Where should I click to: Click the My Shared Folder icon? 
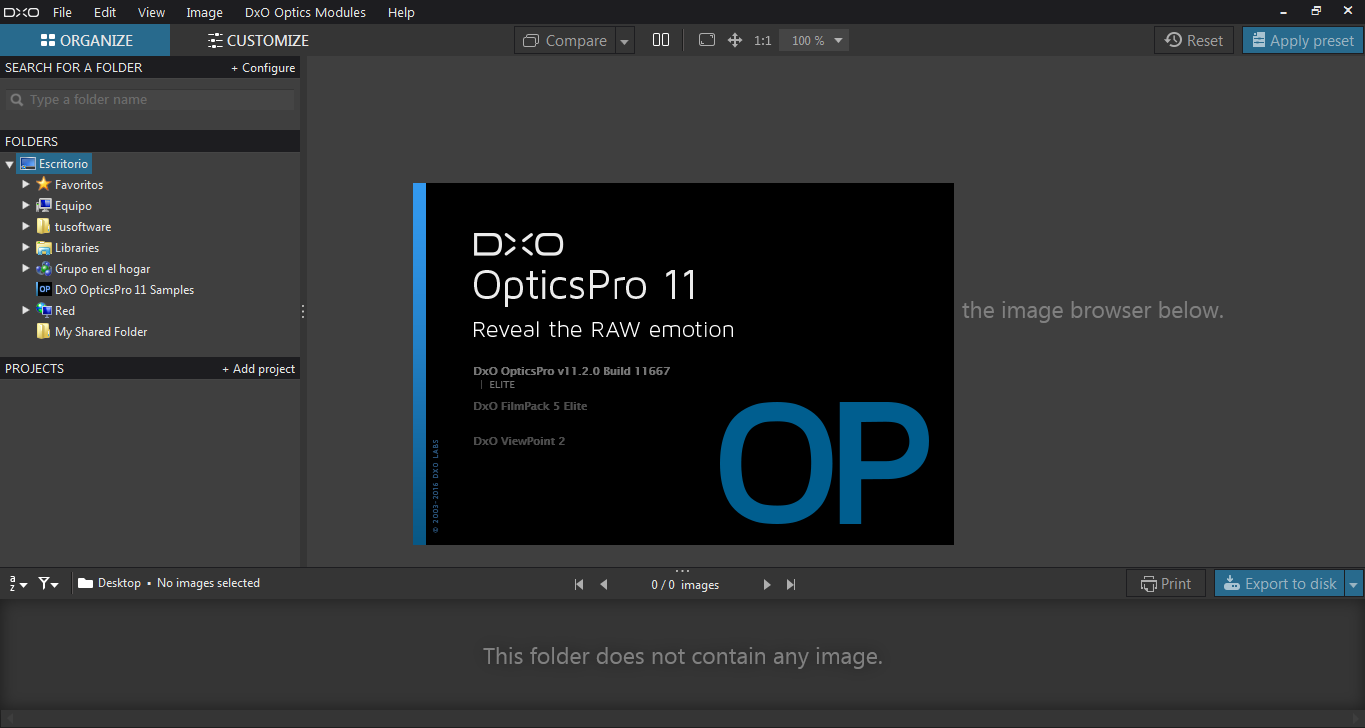pyautogui.click(x=43, y=331)
